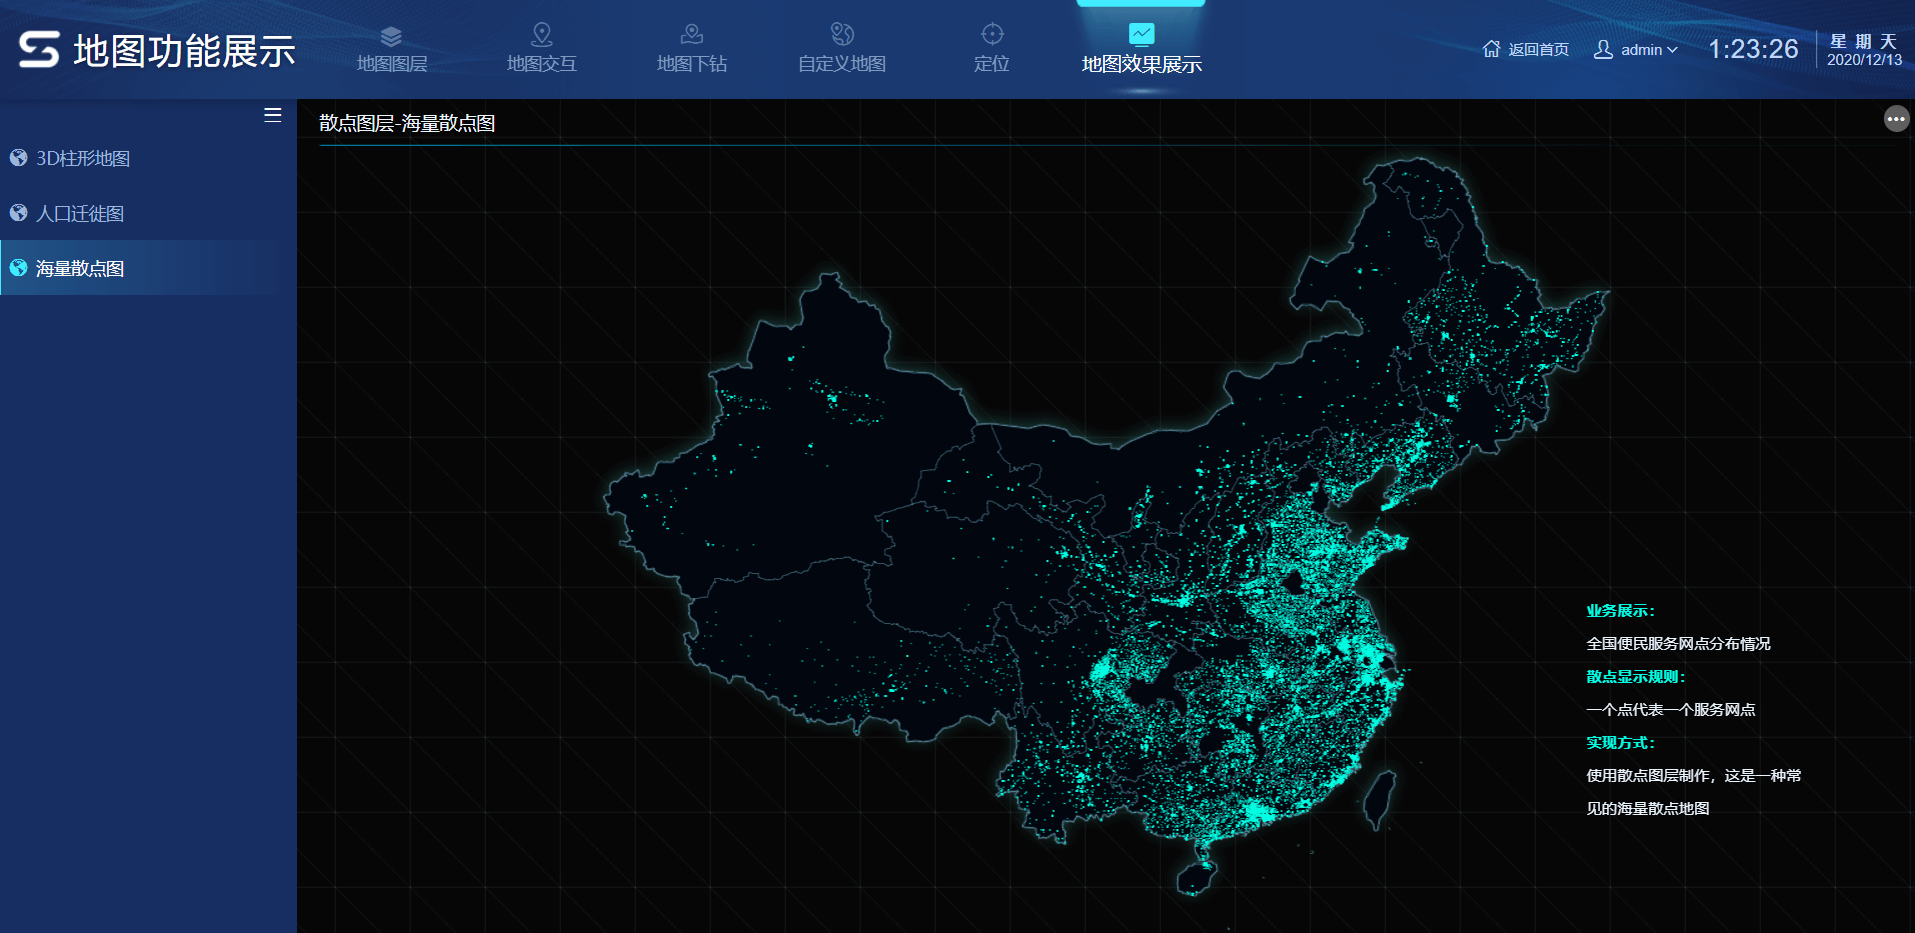
Task: Switch to the 人口迁徙图 menu entry
Action: [82, 213]
